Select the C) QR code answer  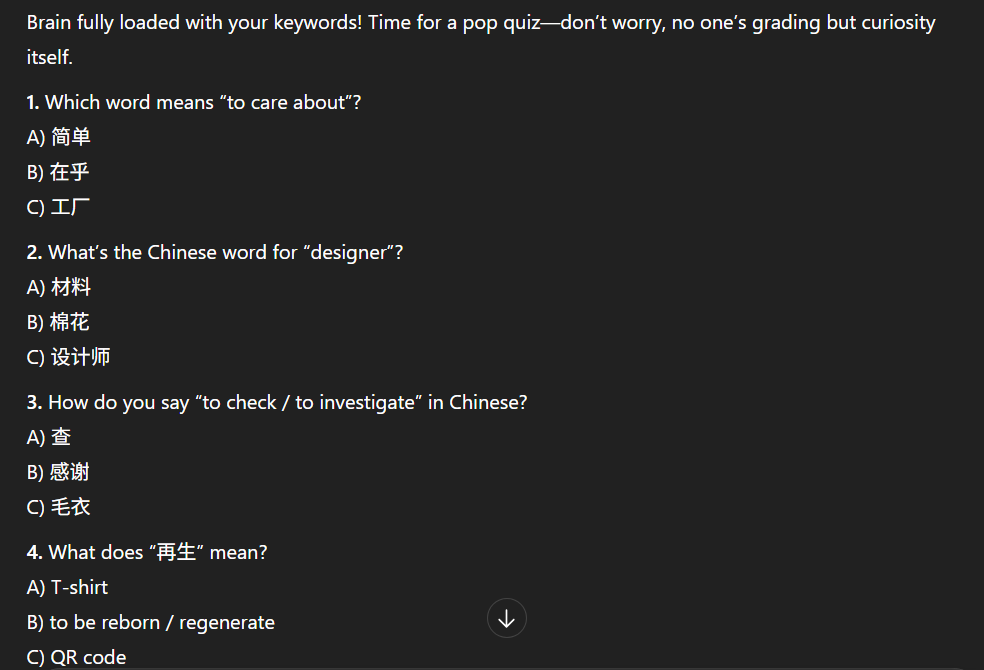click(77, 657)
